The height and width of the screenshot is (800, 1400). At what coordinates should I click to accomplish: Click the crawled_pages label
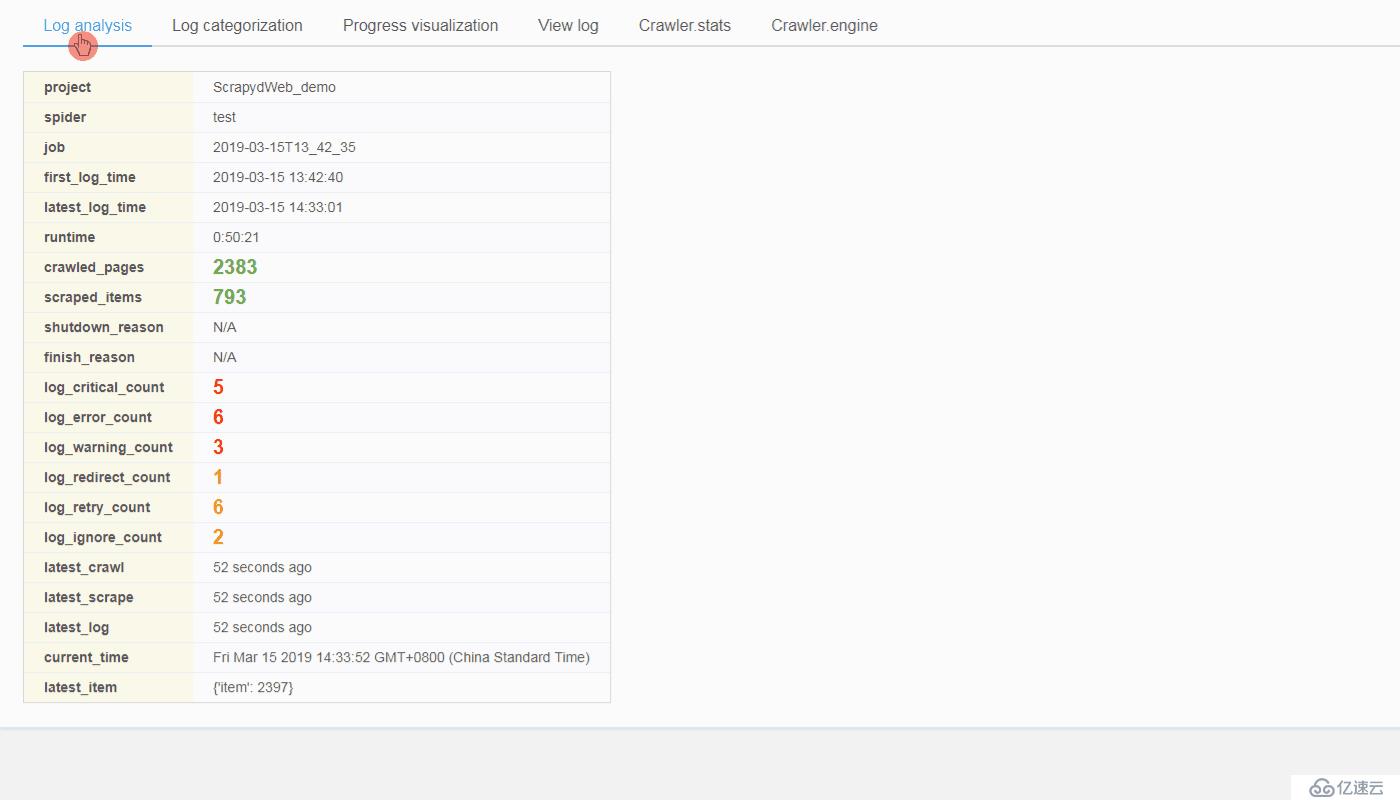pyautogui.click(x=94, y=267)
